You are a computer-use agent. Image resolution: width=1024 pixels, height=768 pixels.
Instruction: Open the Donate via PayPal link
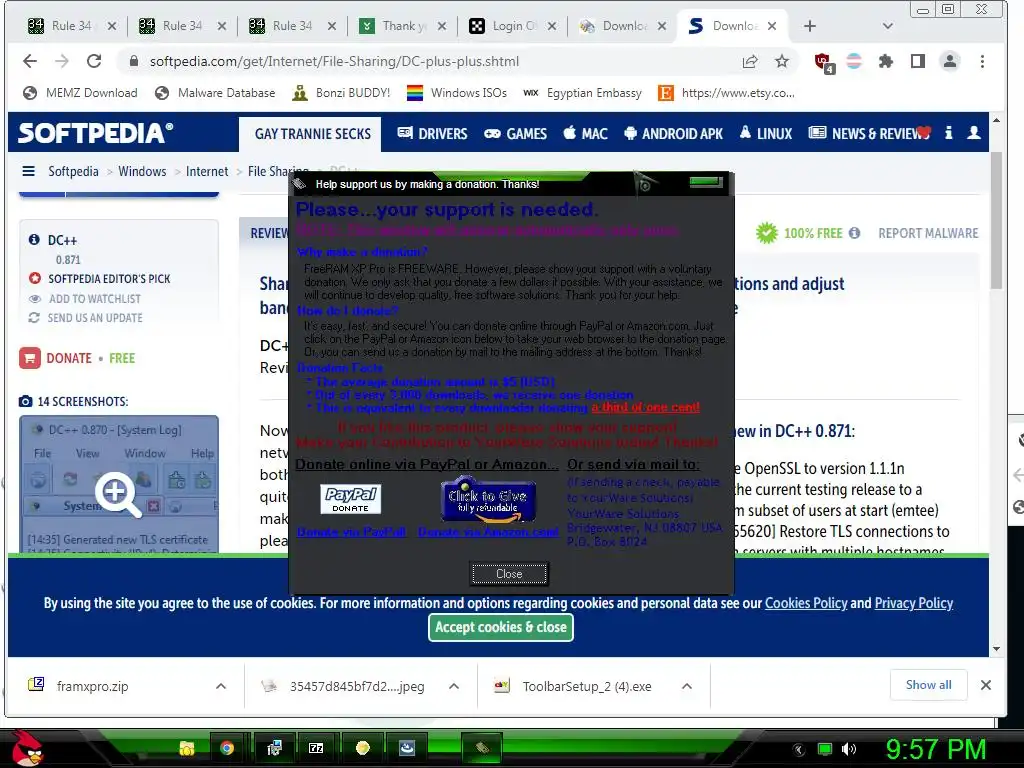coord(351,532)
